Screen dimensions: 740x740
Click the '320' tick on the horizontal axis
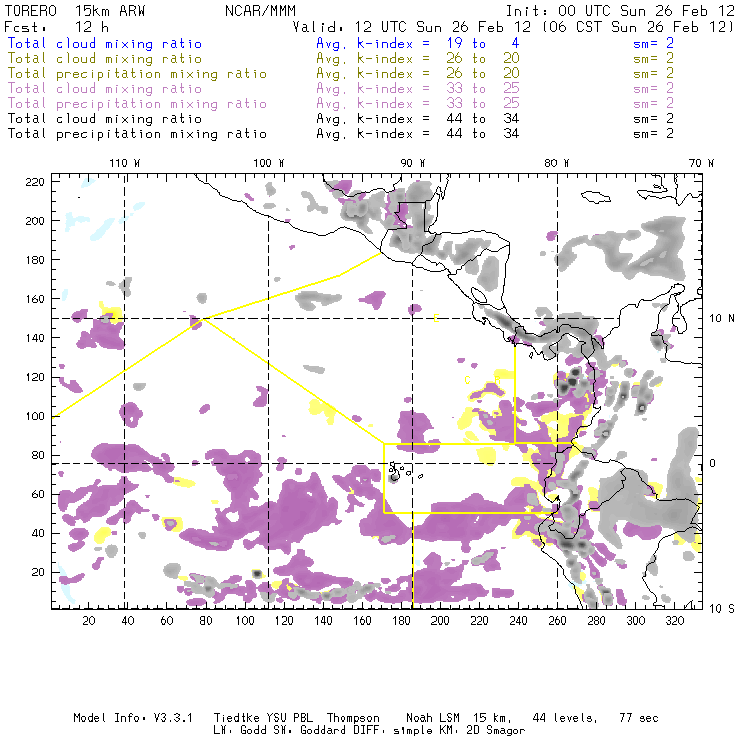coord(674,621)
